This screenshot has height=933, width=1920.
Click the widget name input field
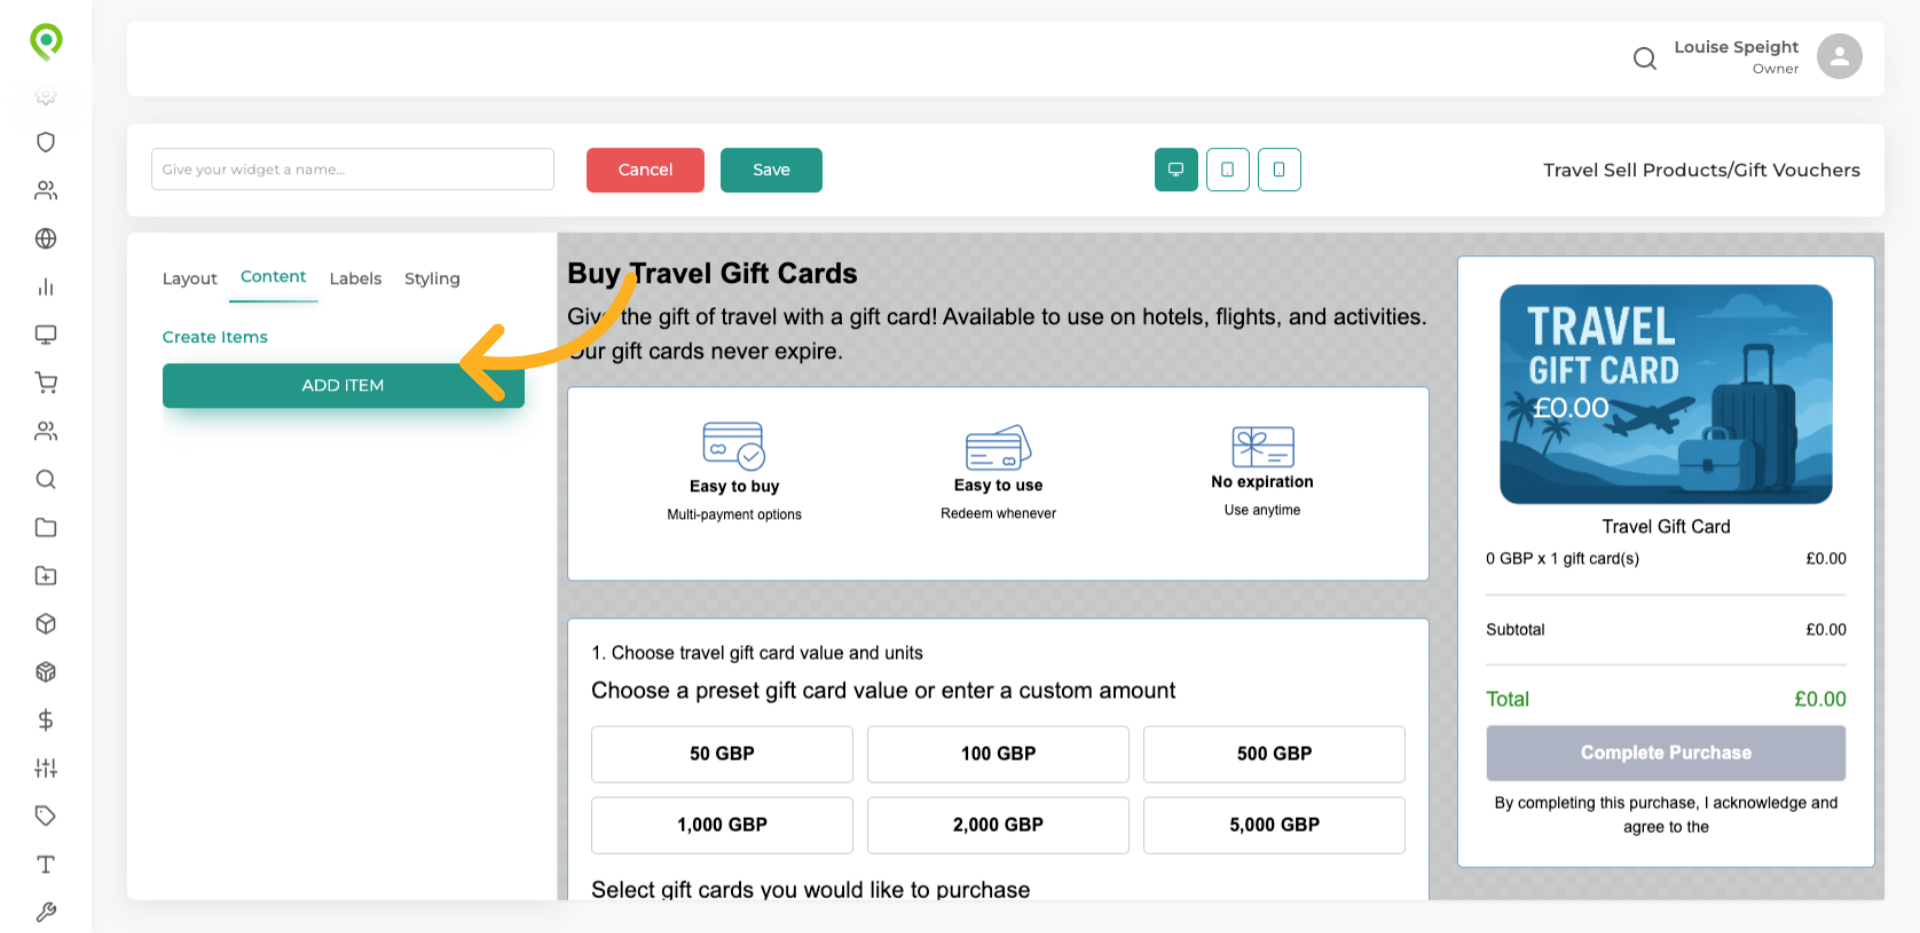point(352,170)
